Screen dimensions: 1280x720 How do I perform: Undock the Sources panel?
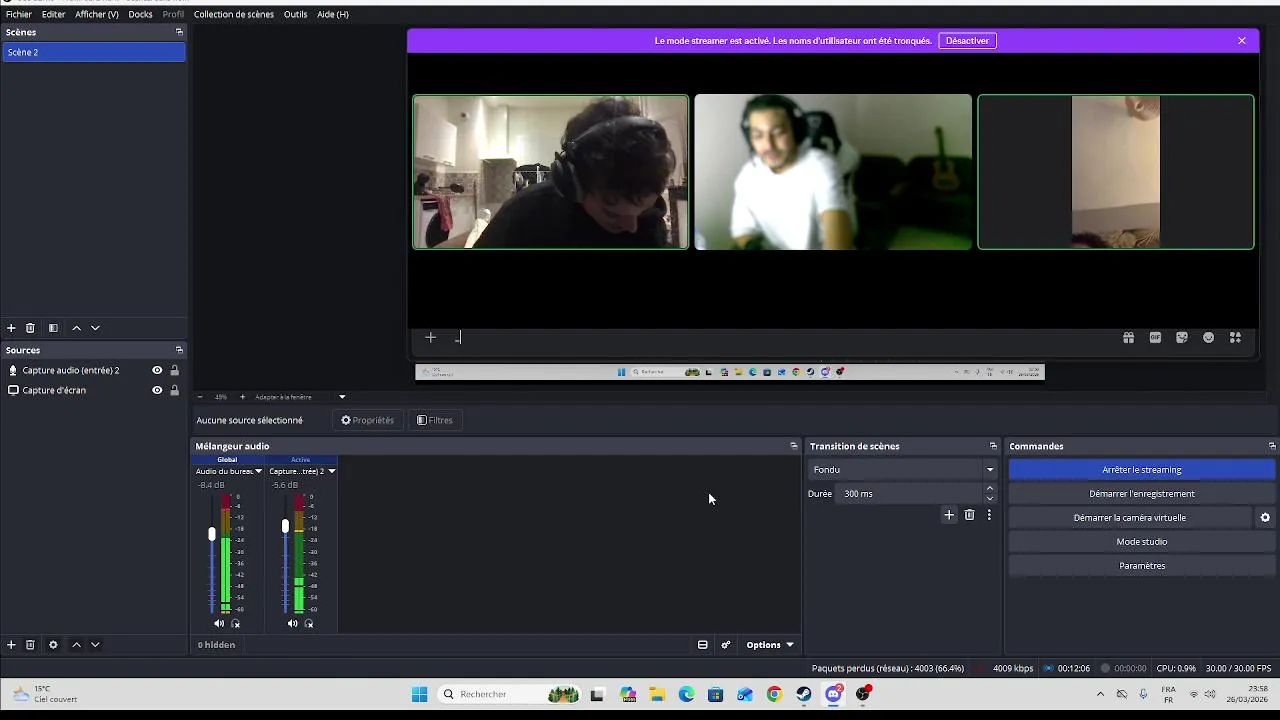point(179,350)
